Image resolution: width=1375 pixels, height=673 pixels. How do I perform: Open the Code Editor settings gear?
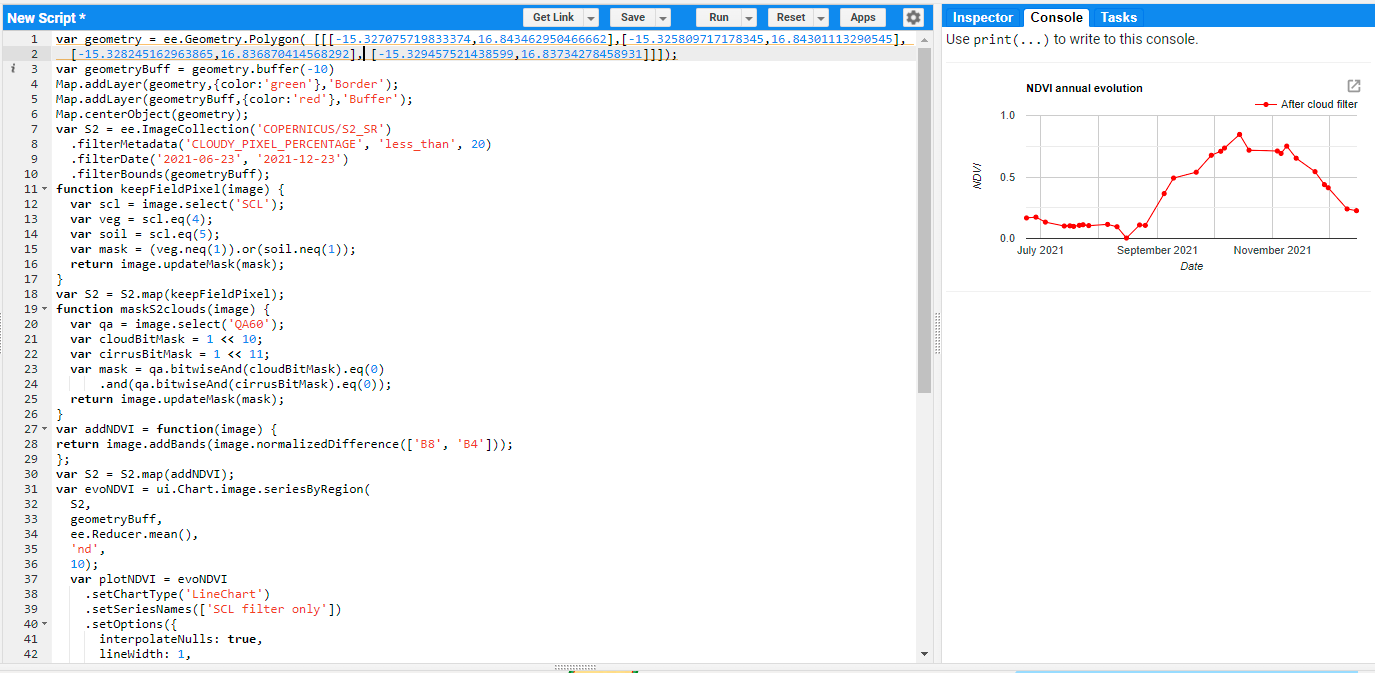click(x=913, y=17)
